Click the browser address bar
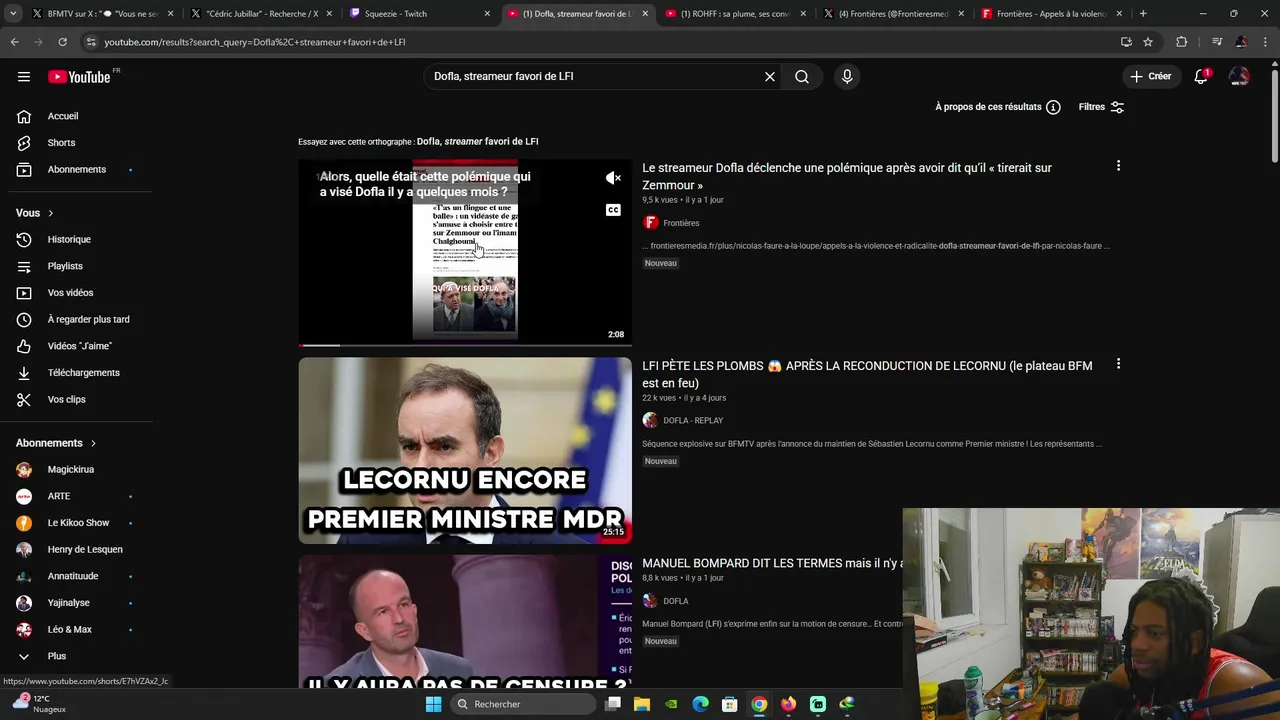This screenshot has width=1280, height=720. point(600,42)
